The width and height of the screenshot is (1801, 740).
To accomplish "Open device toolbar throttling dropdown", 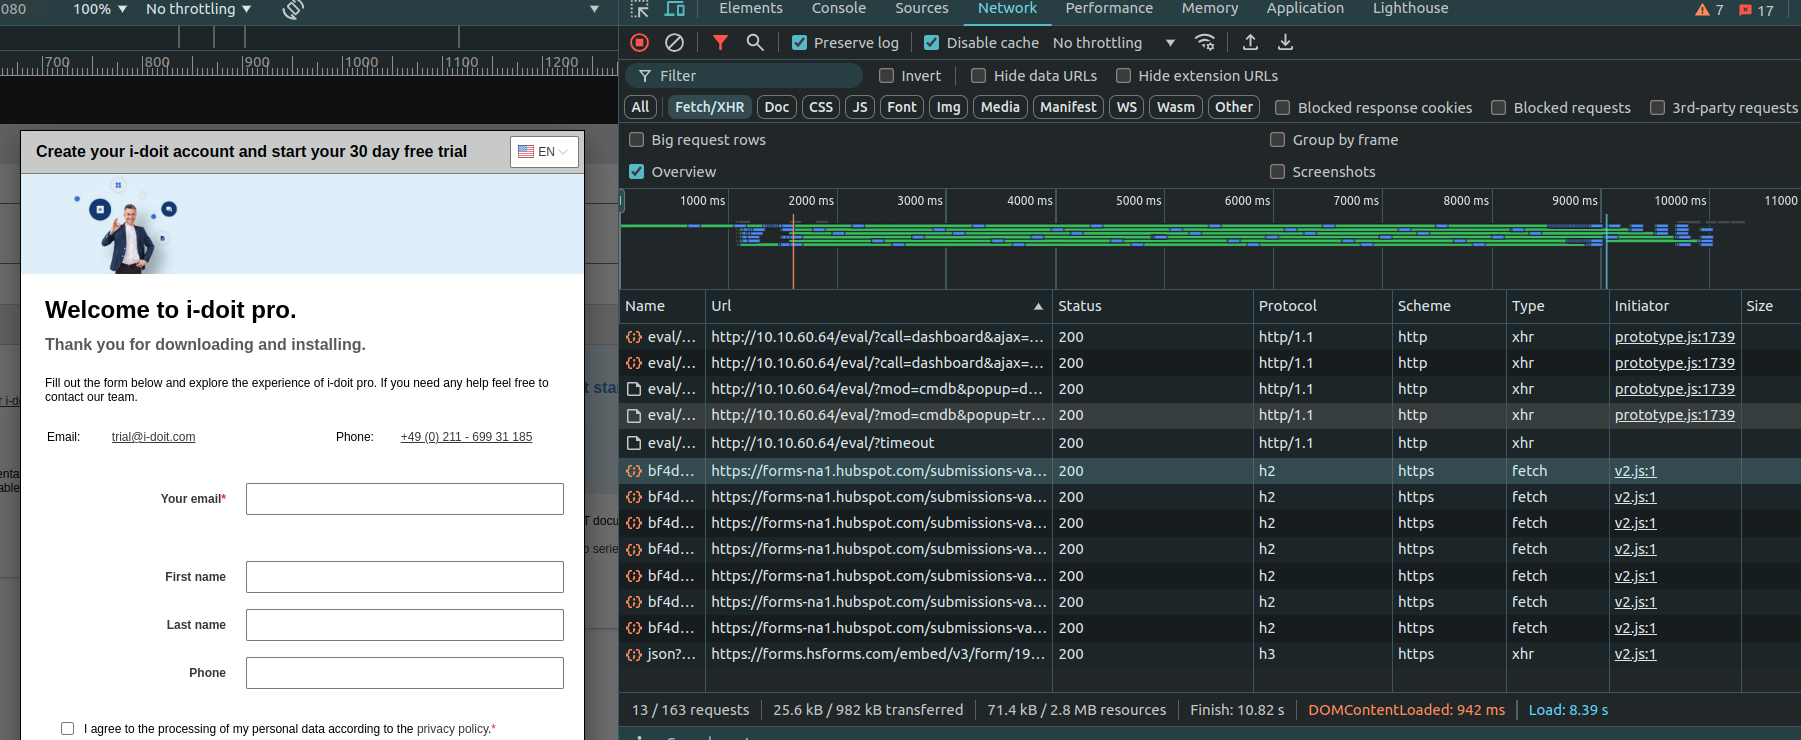I will [x=198, y=9].
